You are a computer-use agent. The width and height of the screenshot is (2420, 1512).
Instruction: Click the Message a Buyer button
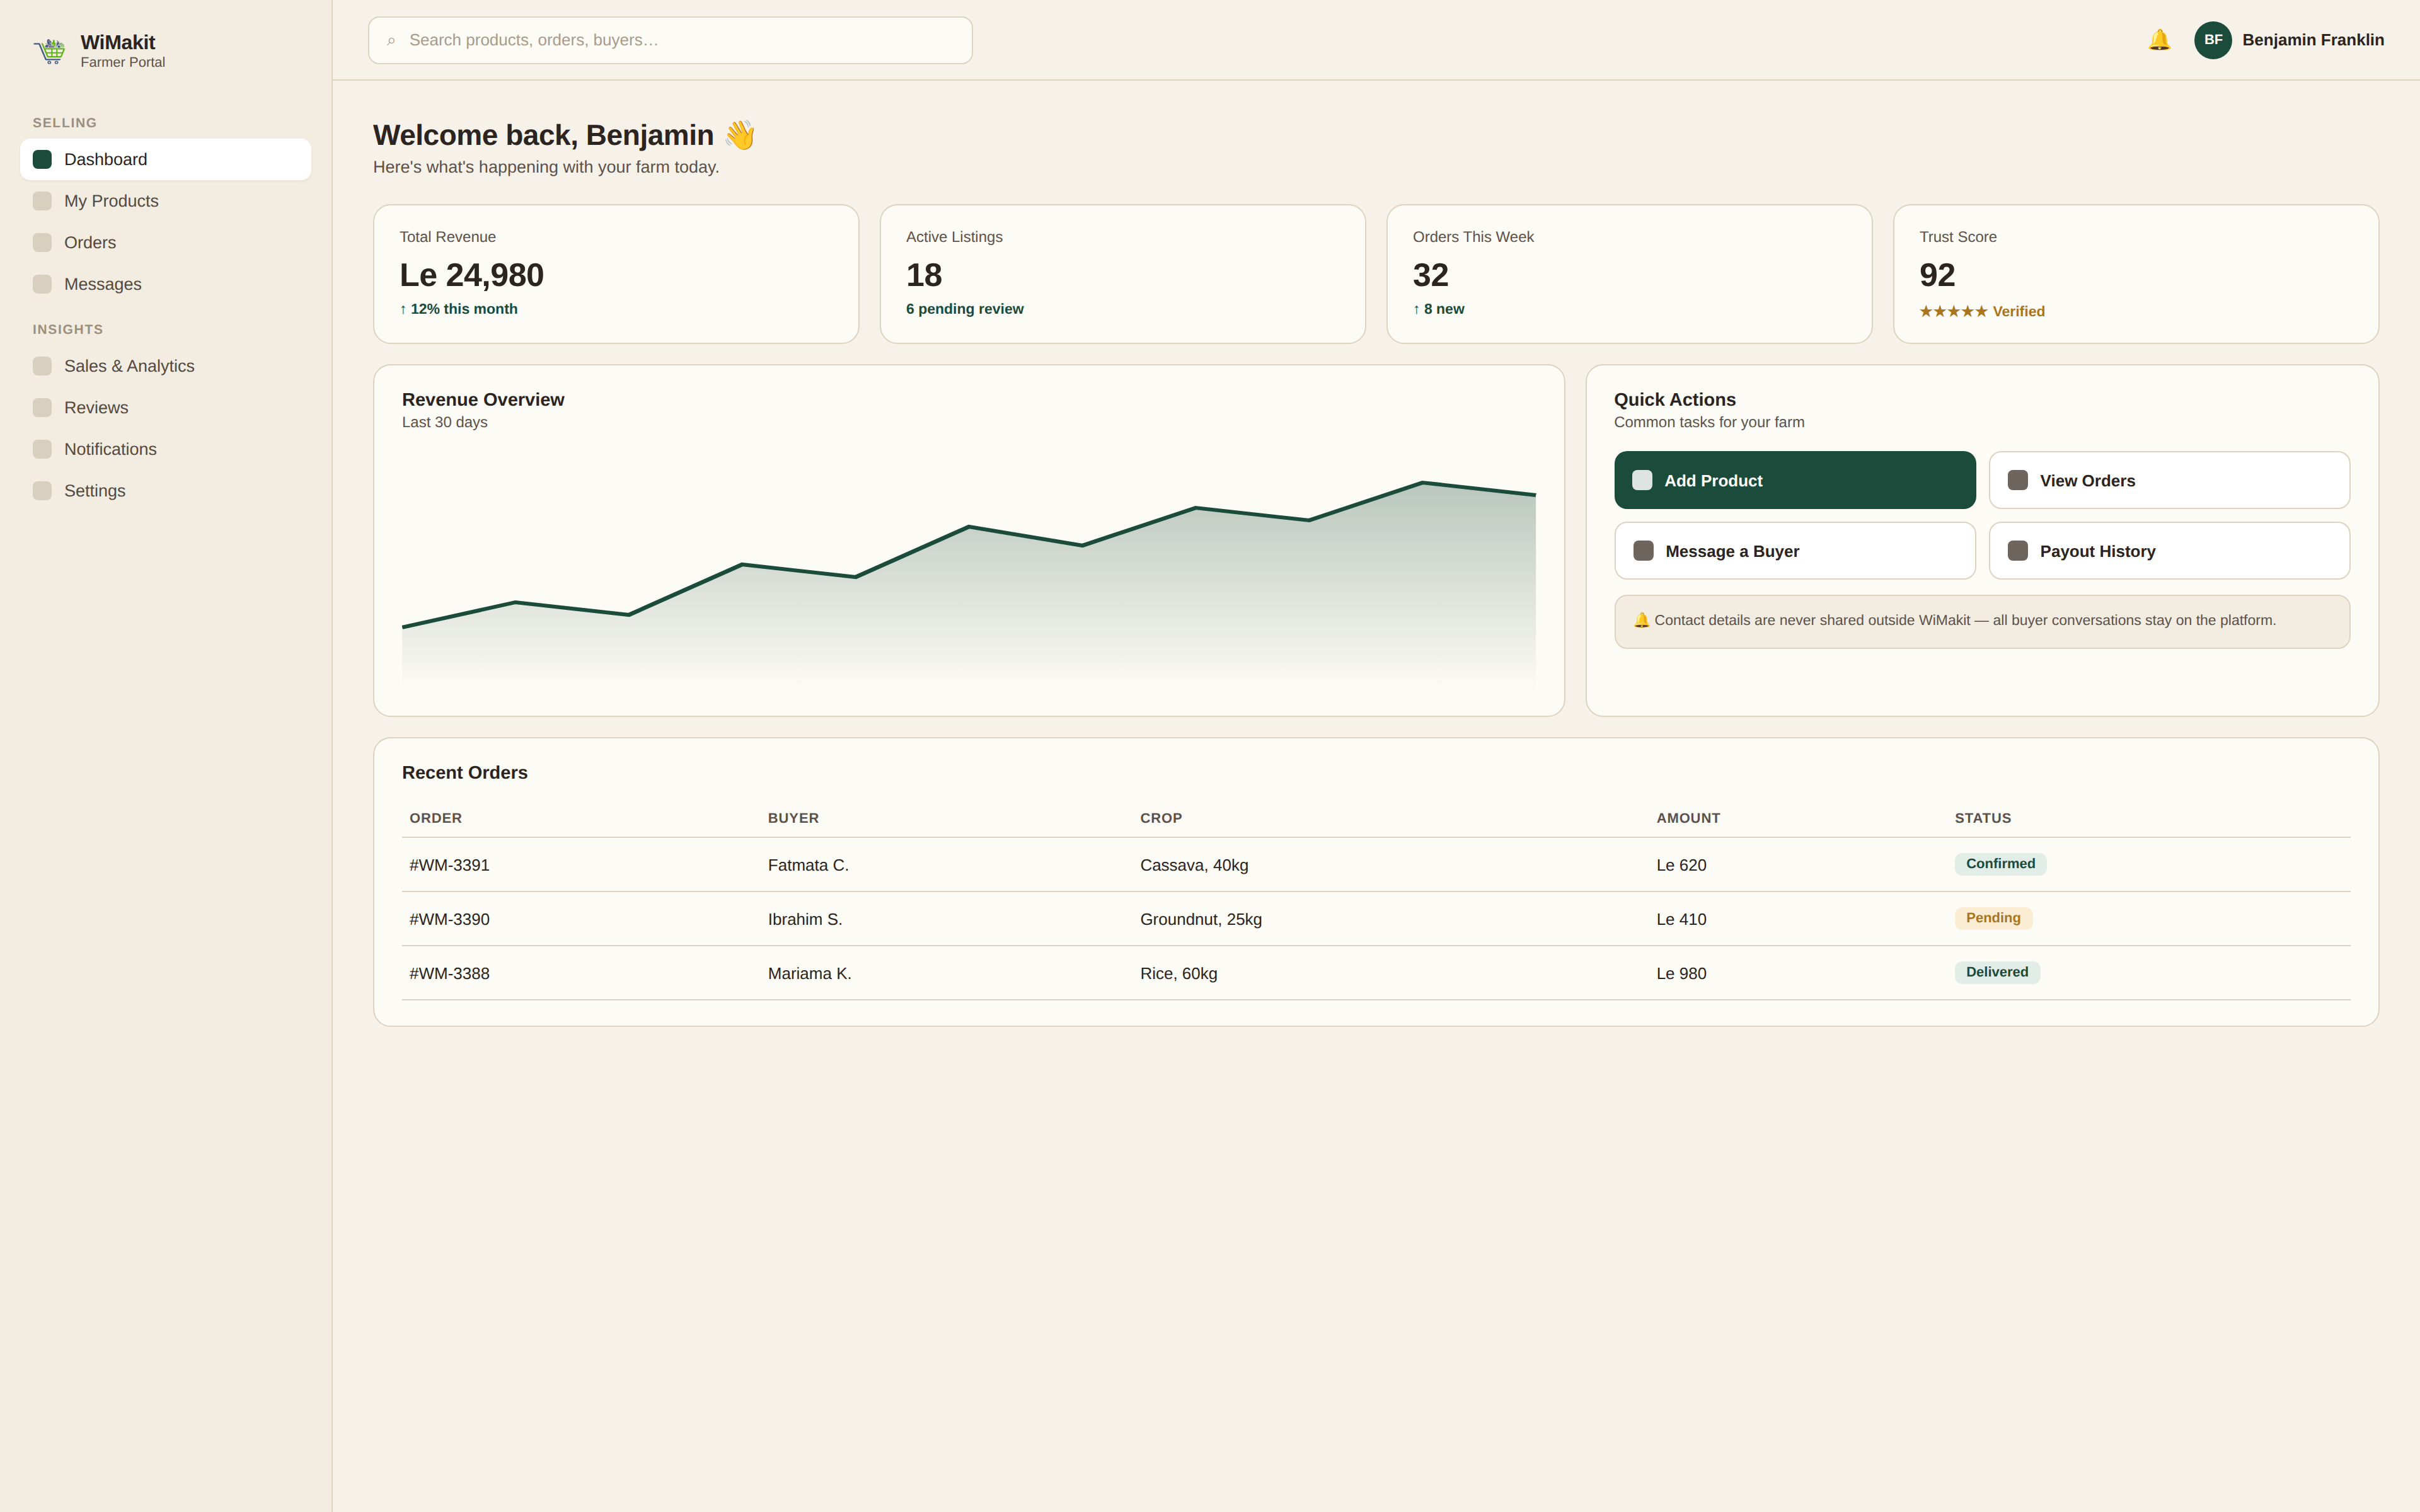point(1794,551)
